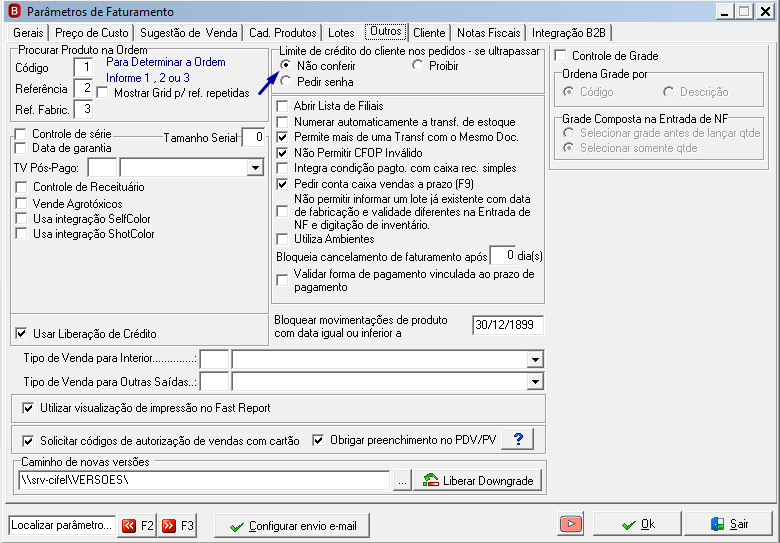Confirm with the Ok button
The image size is (780, 543).
[638, 524]
